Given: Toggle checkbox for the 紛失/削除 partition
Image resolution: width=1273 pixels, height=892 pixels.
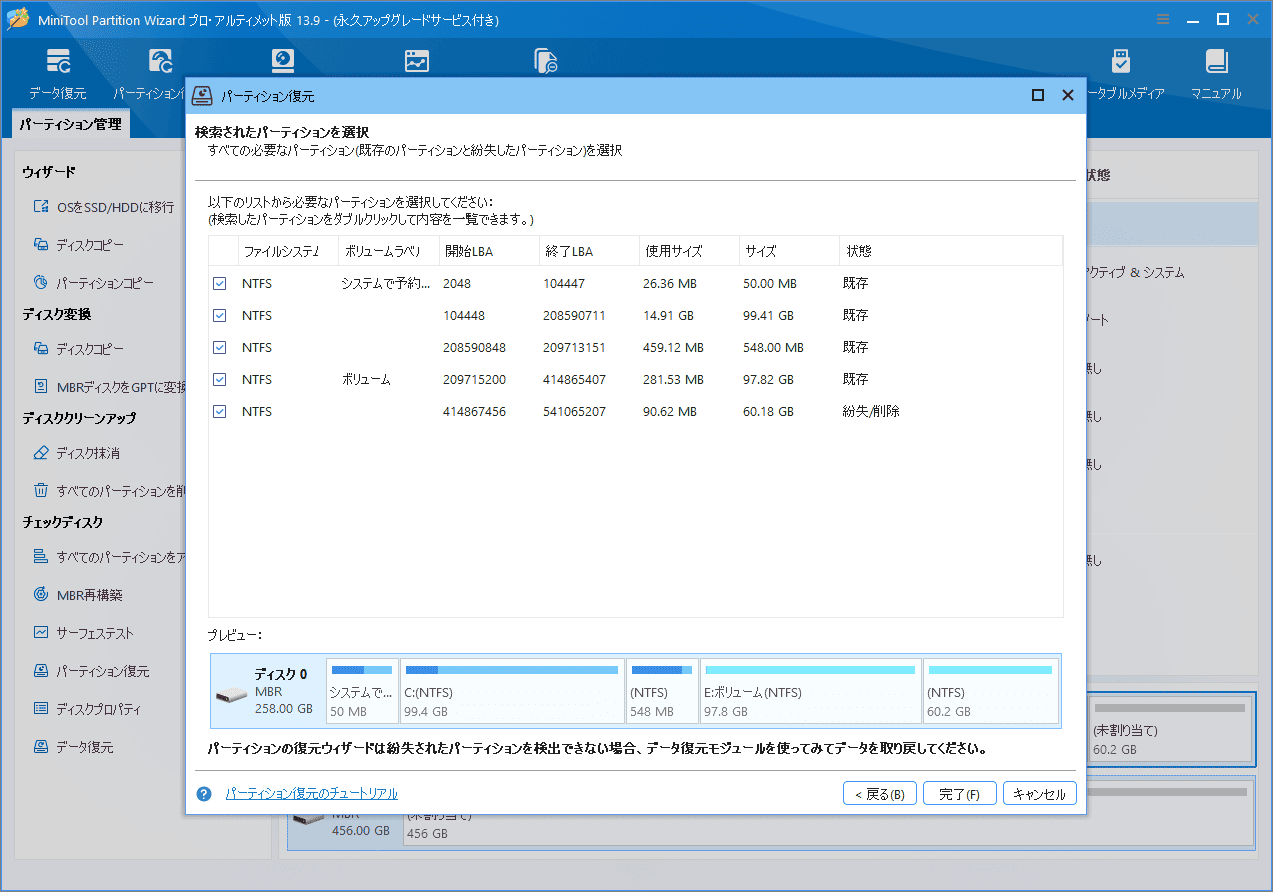Looking at the screenshot, I should [x=219, y=412].
